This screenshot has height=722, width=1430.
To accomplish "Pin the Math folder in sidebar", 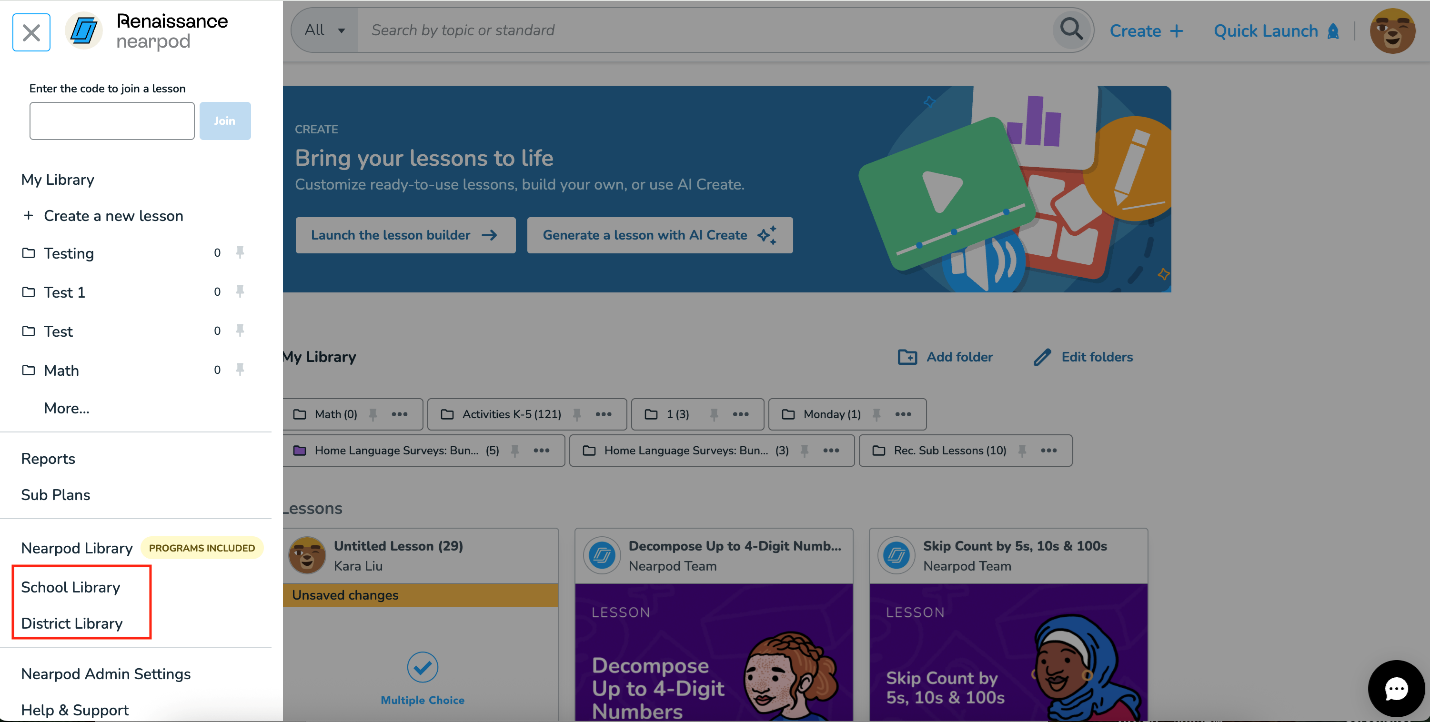I will coord(240,370).
